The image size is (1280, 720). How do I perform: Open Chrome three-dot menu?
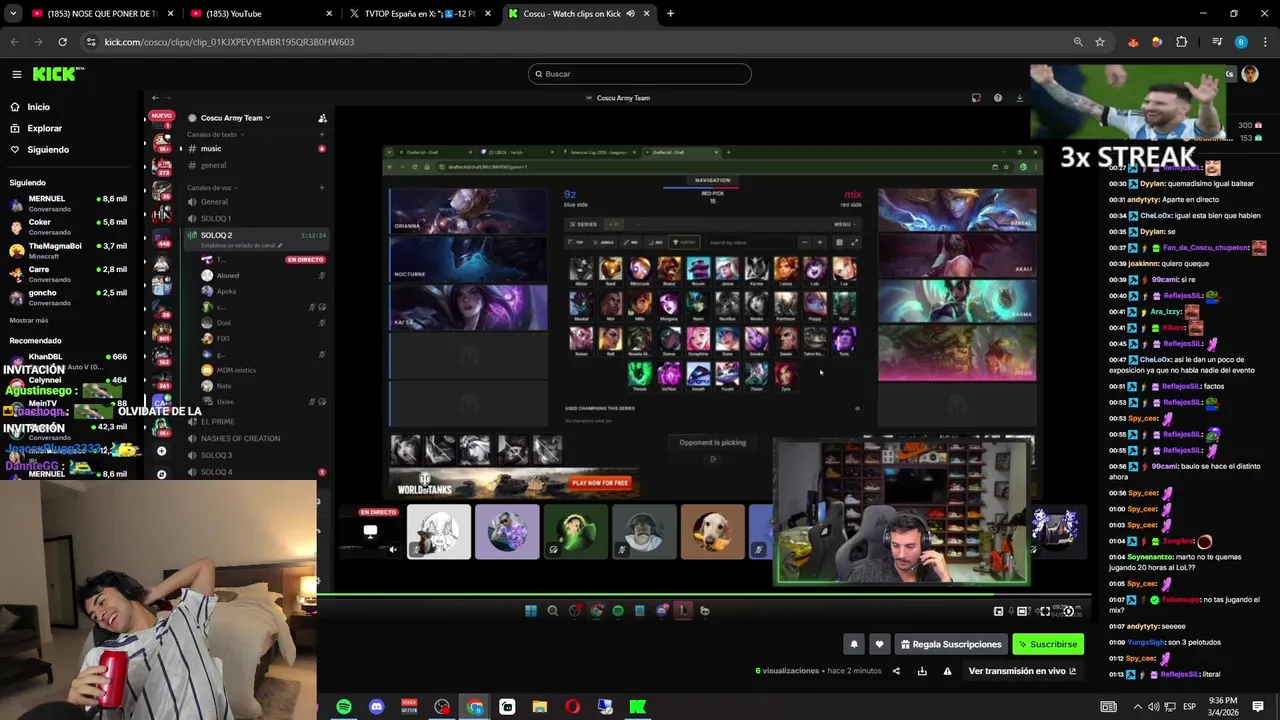[x=1265, y=42]
